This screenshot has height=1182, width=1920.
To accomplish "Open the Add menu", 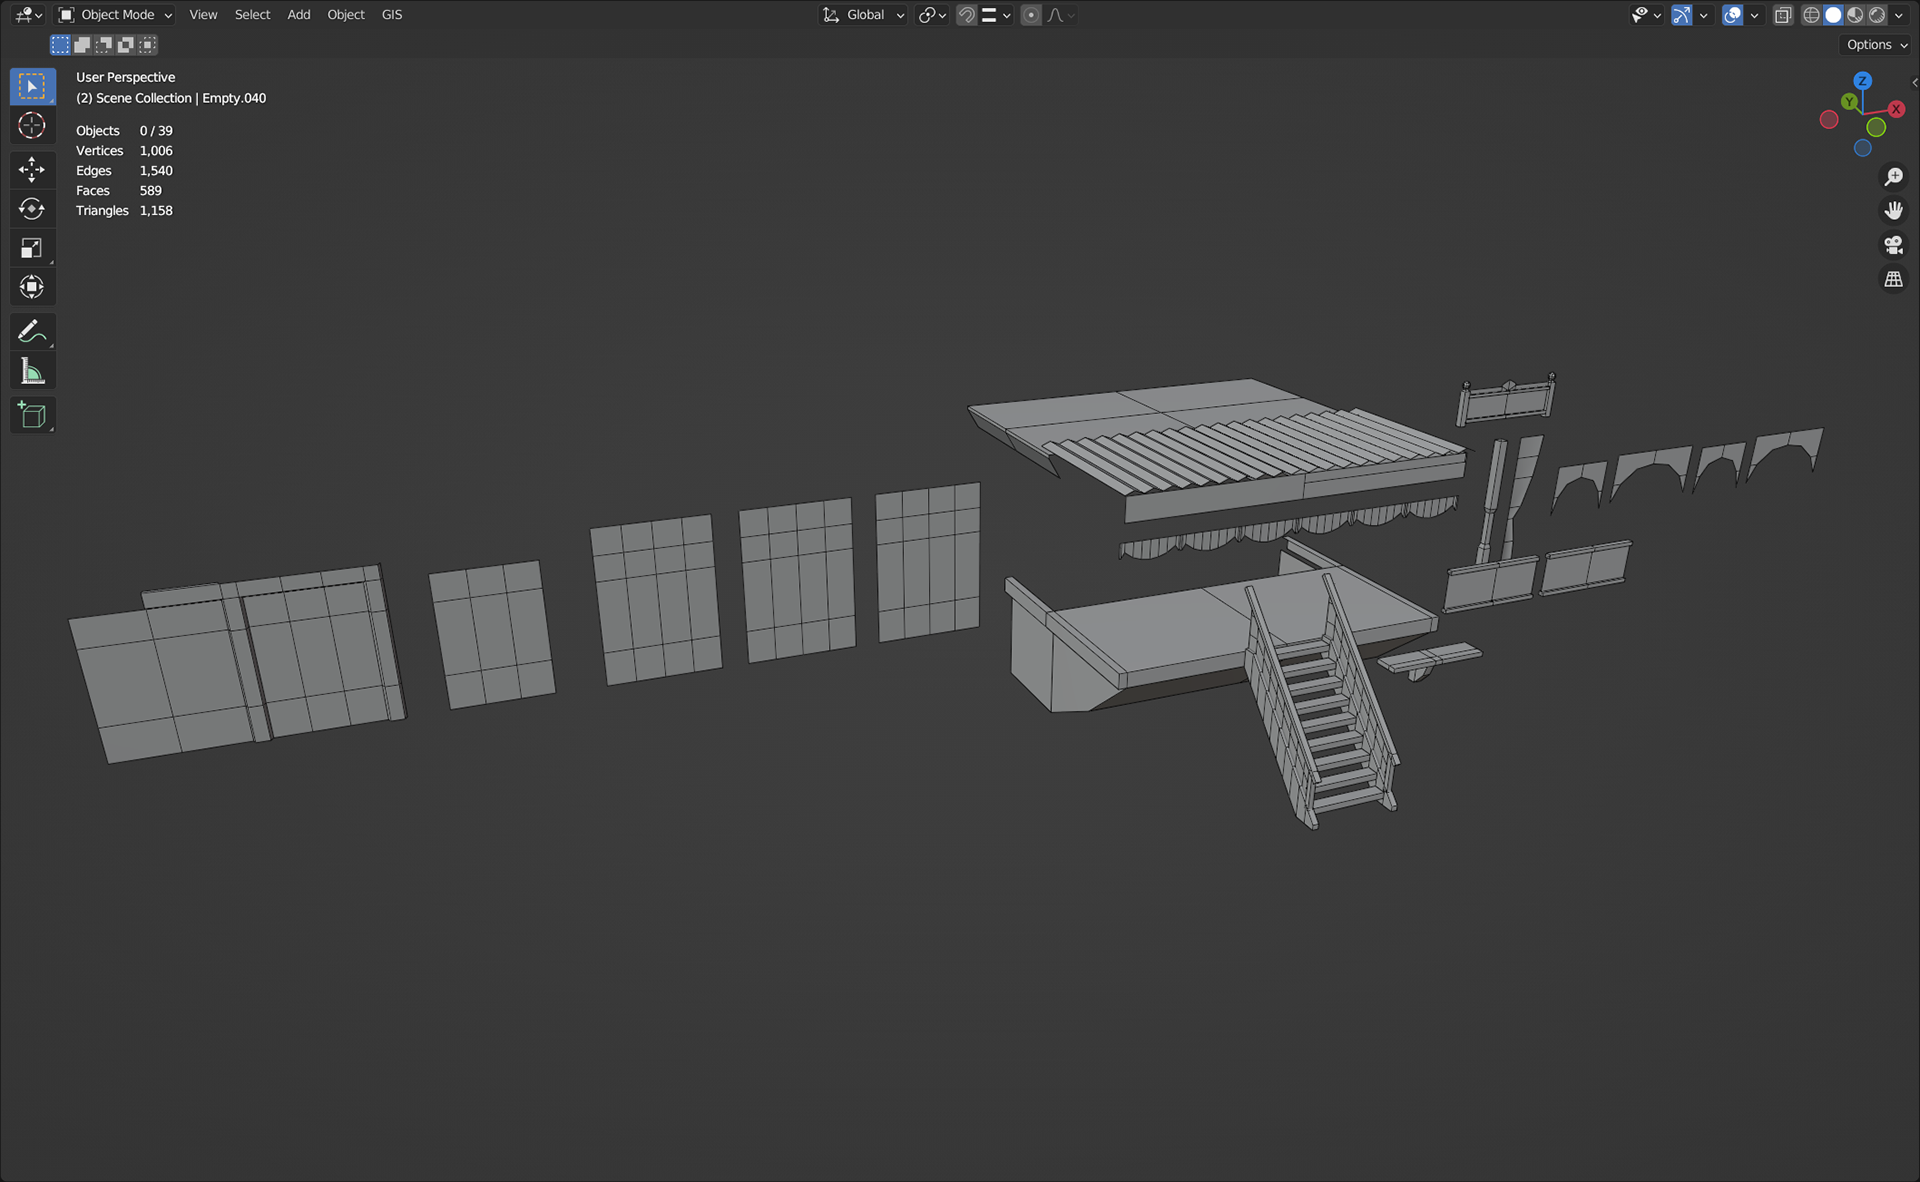I will [x=298, y=15].
